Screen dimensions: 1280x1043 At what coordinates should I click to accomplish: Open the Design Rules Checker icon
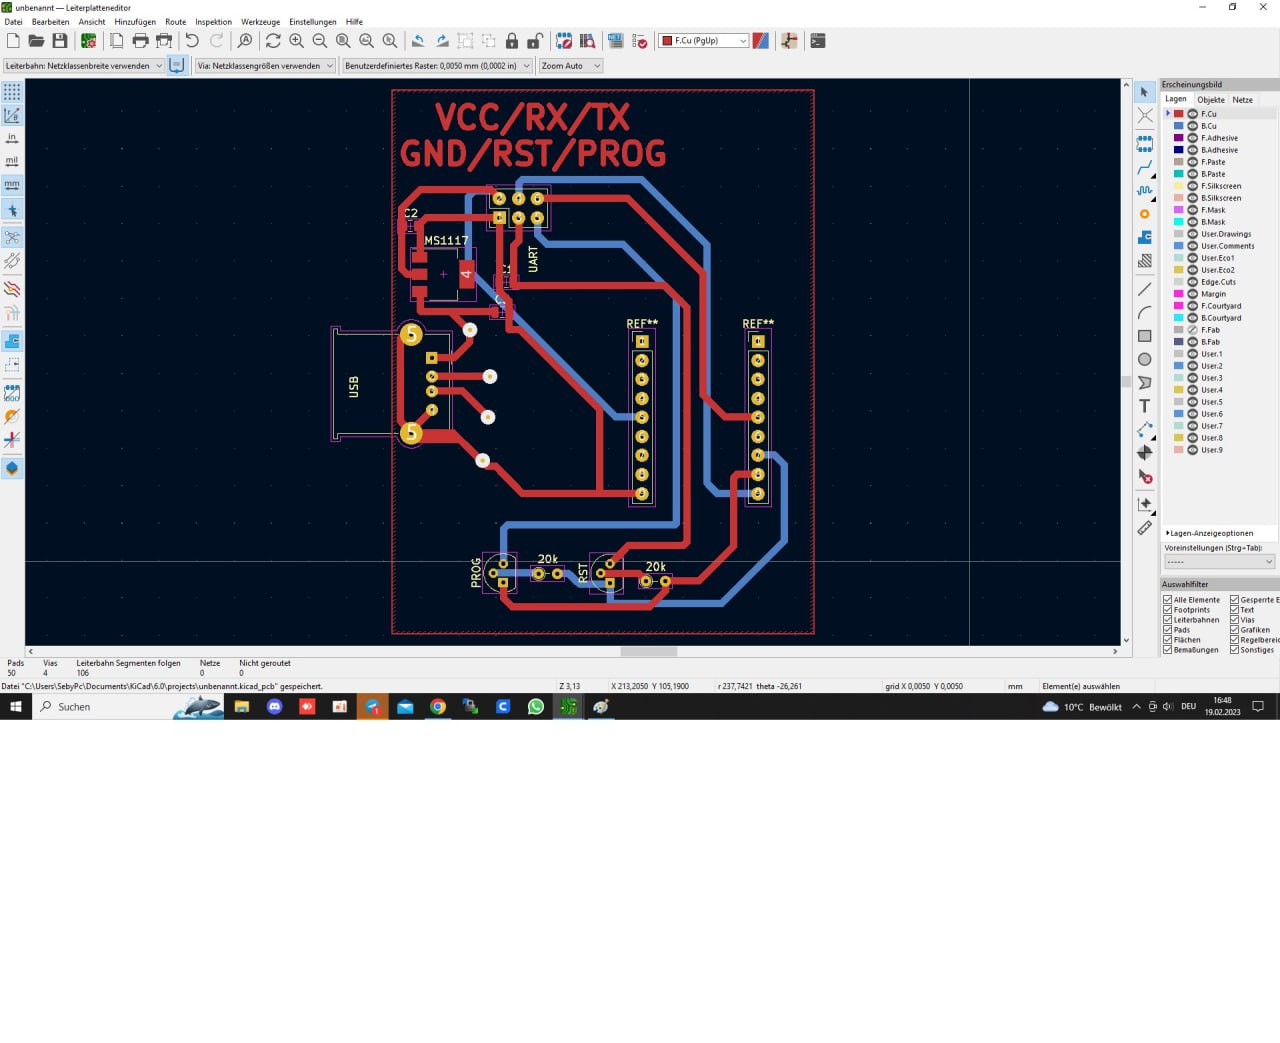(x=641, y=41)
